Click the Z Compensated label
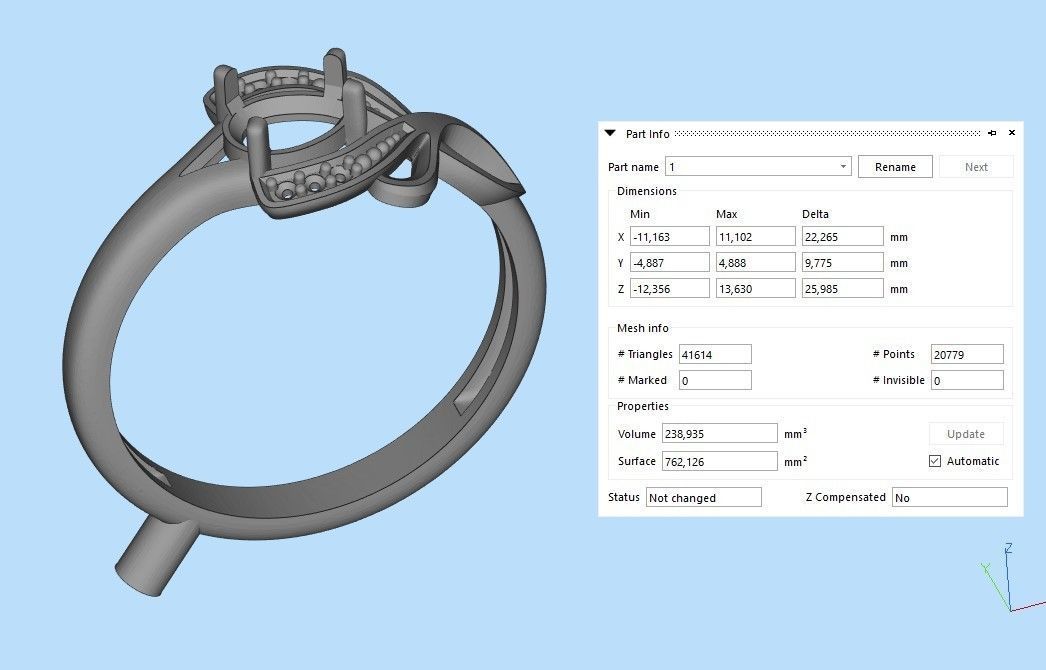The height and width of the screenshot is (670, 1046). coord(845,497)
